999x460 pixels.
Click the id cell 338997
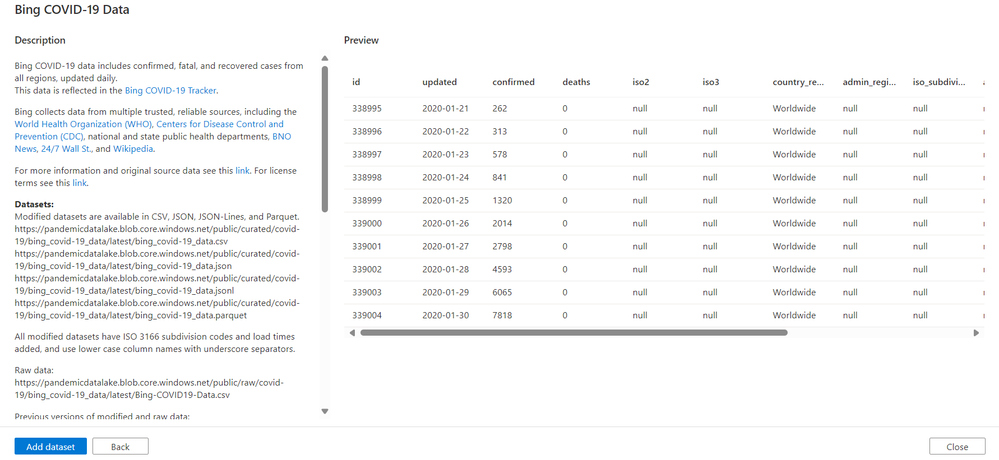(x=367, y=154)
